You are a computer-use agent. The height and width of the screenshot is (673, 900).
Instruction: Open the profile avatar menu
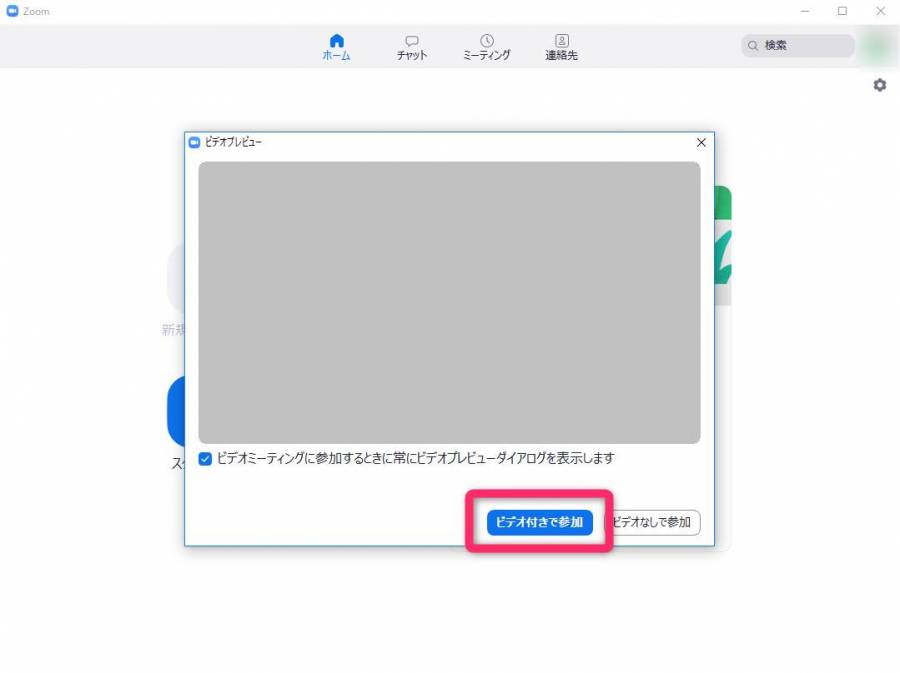pyautogui.click(x=877, y=46)
